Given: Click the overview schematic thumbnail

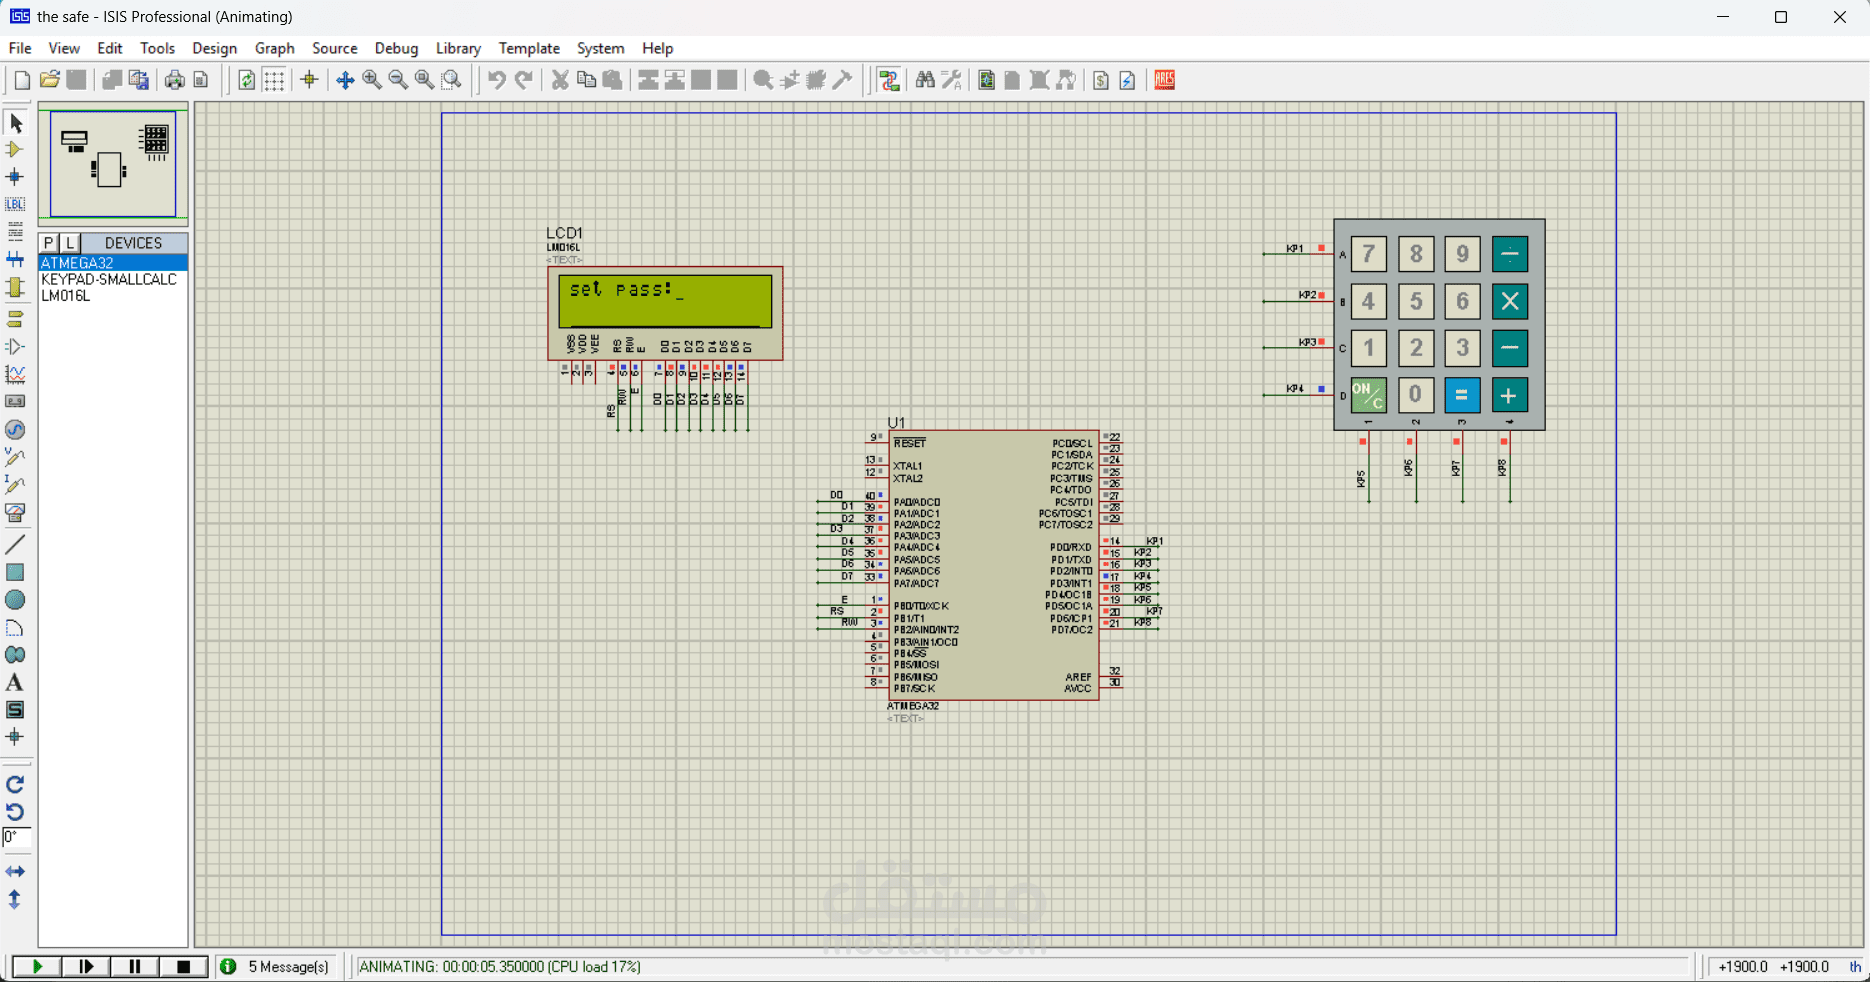Looking at the screenshot, I should (113, 164).
